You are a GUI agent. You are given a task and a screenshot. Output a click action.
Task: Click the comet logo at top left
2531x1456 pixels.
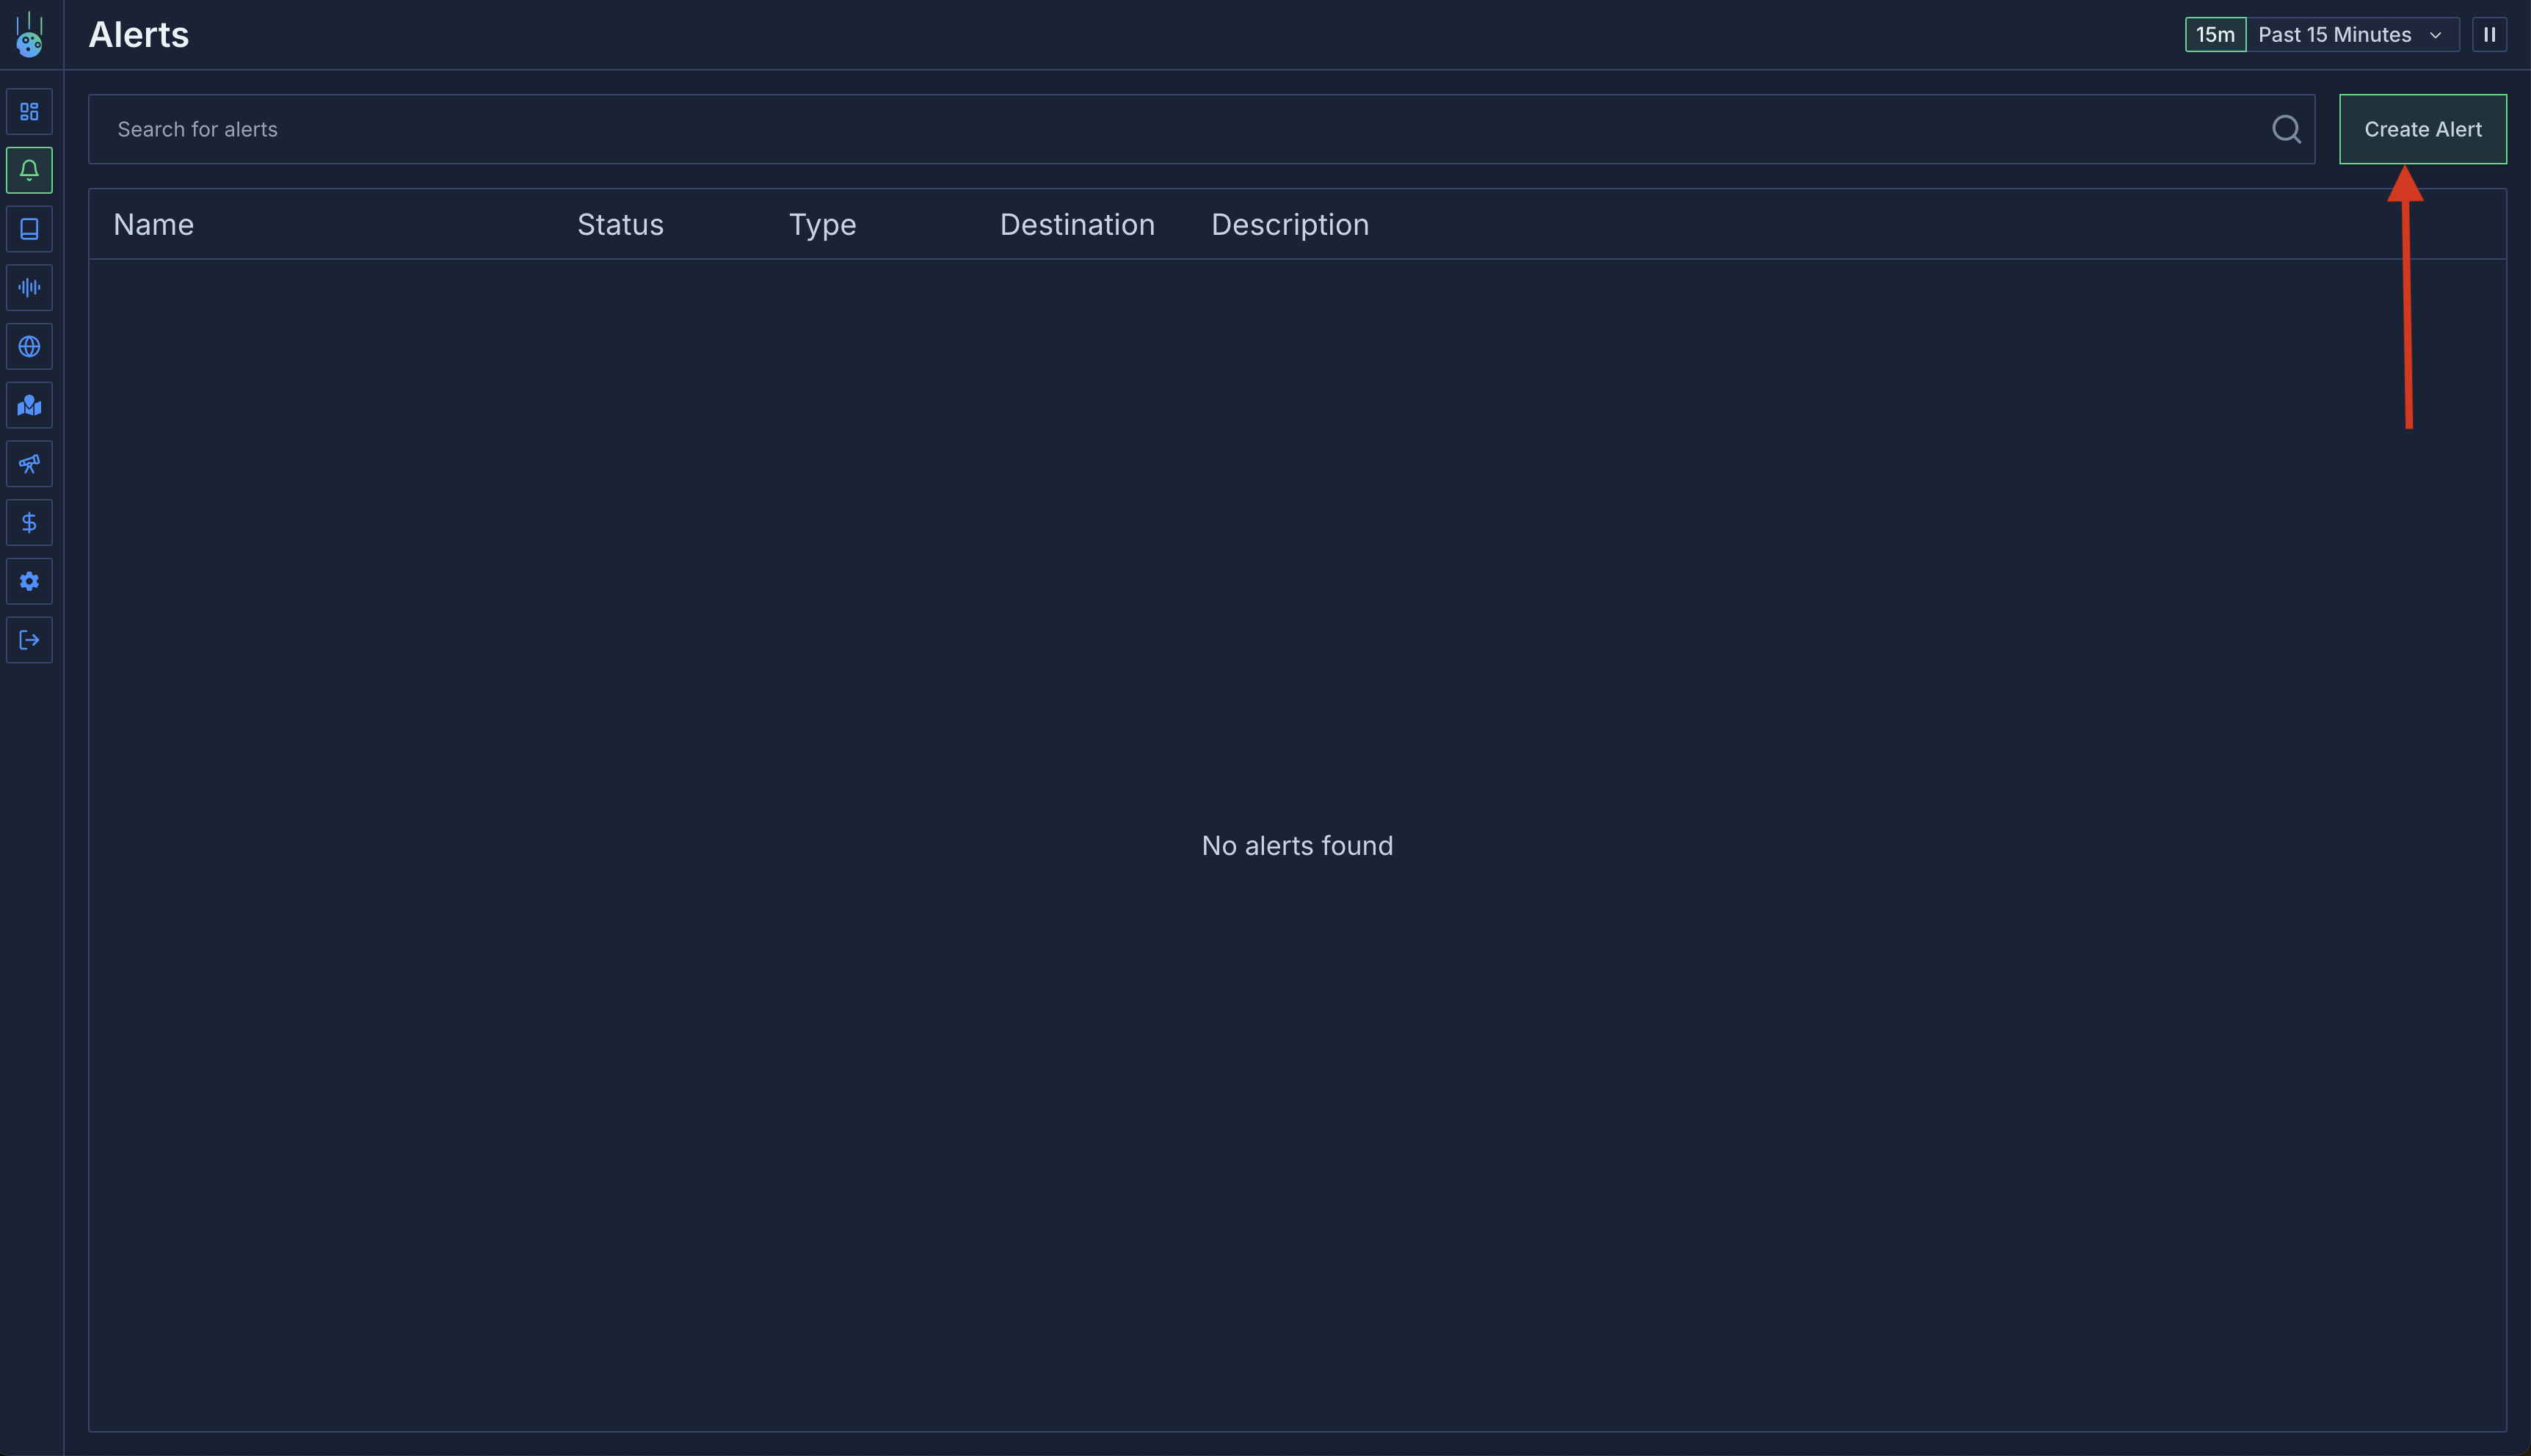(x=29, y=36)
